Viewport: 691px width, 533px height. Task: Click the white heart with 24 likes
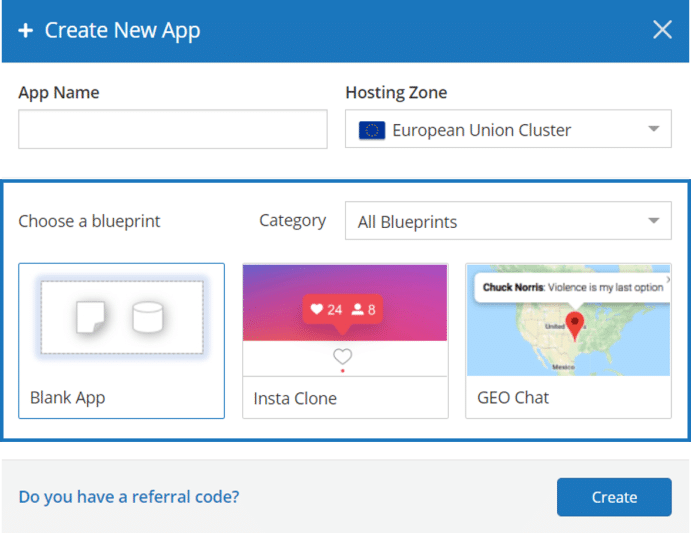pyautogui.click(x=317, y=310)
